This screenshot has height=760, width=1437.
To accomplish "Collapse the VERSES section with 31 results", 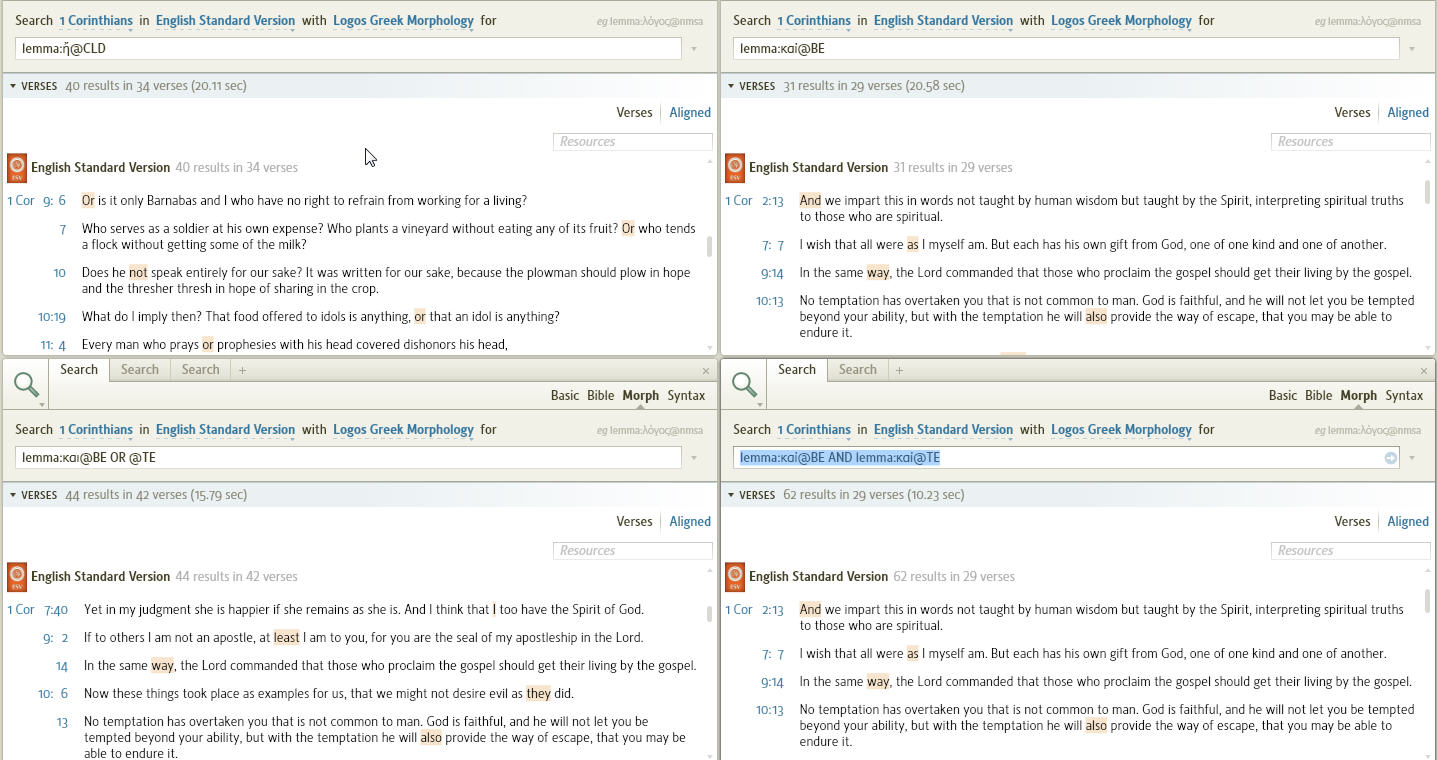I will point(731,86).
